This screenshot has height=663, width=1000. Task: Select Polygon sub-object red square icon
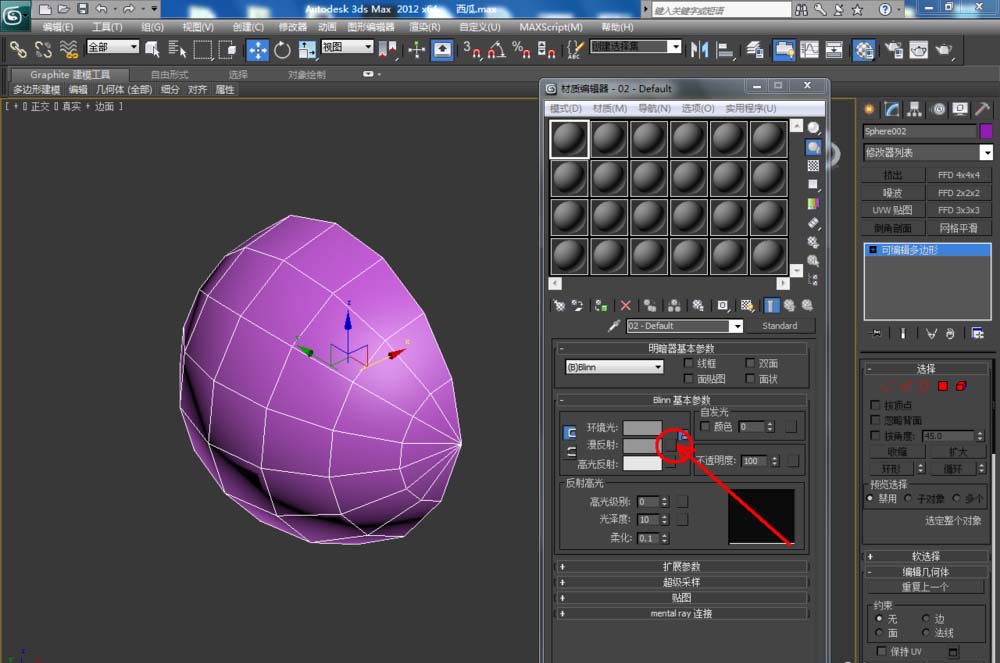click(x=942, y=386)
